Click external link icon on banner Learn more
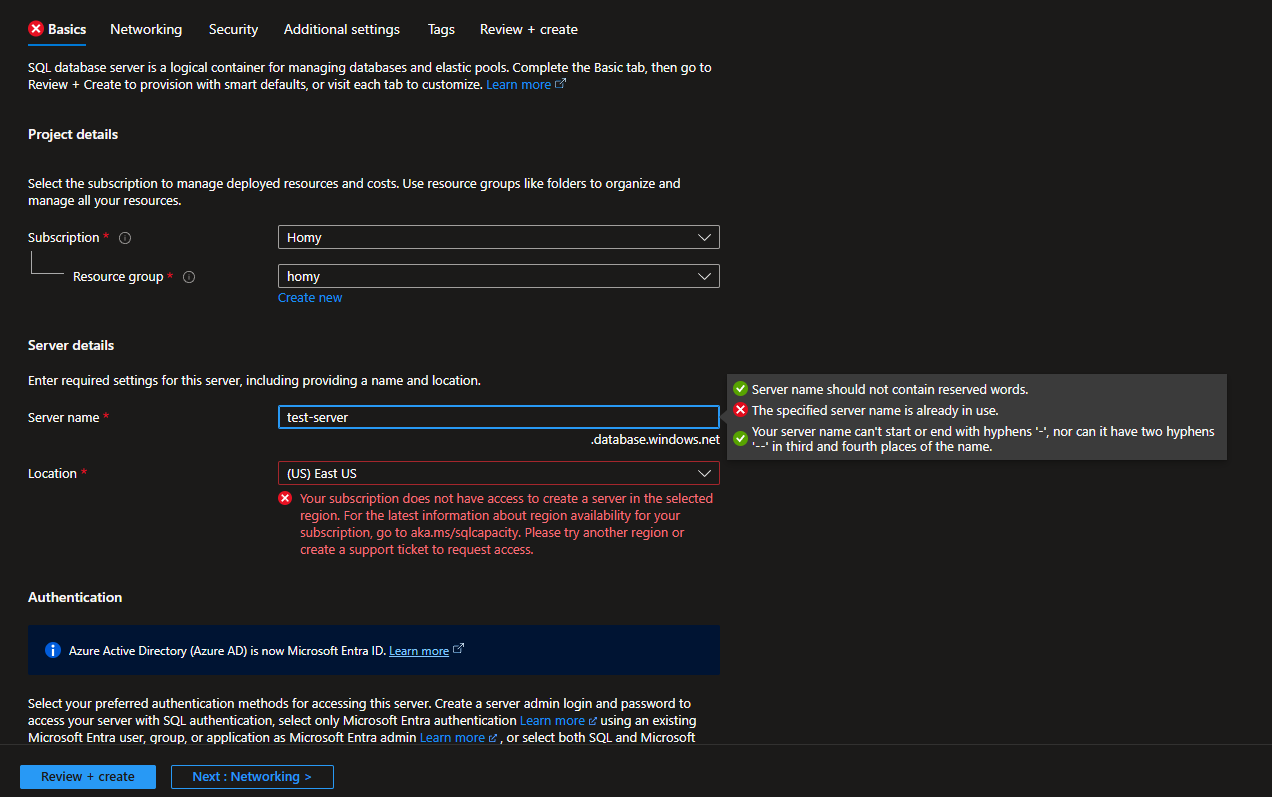The image size is (1272, 797). click(458, 649)
